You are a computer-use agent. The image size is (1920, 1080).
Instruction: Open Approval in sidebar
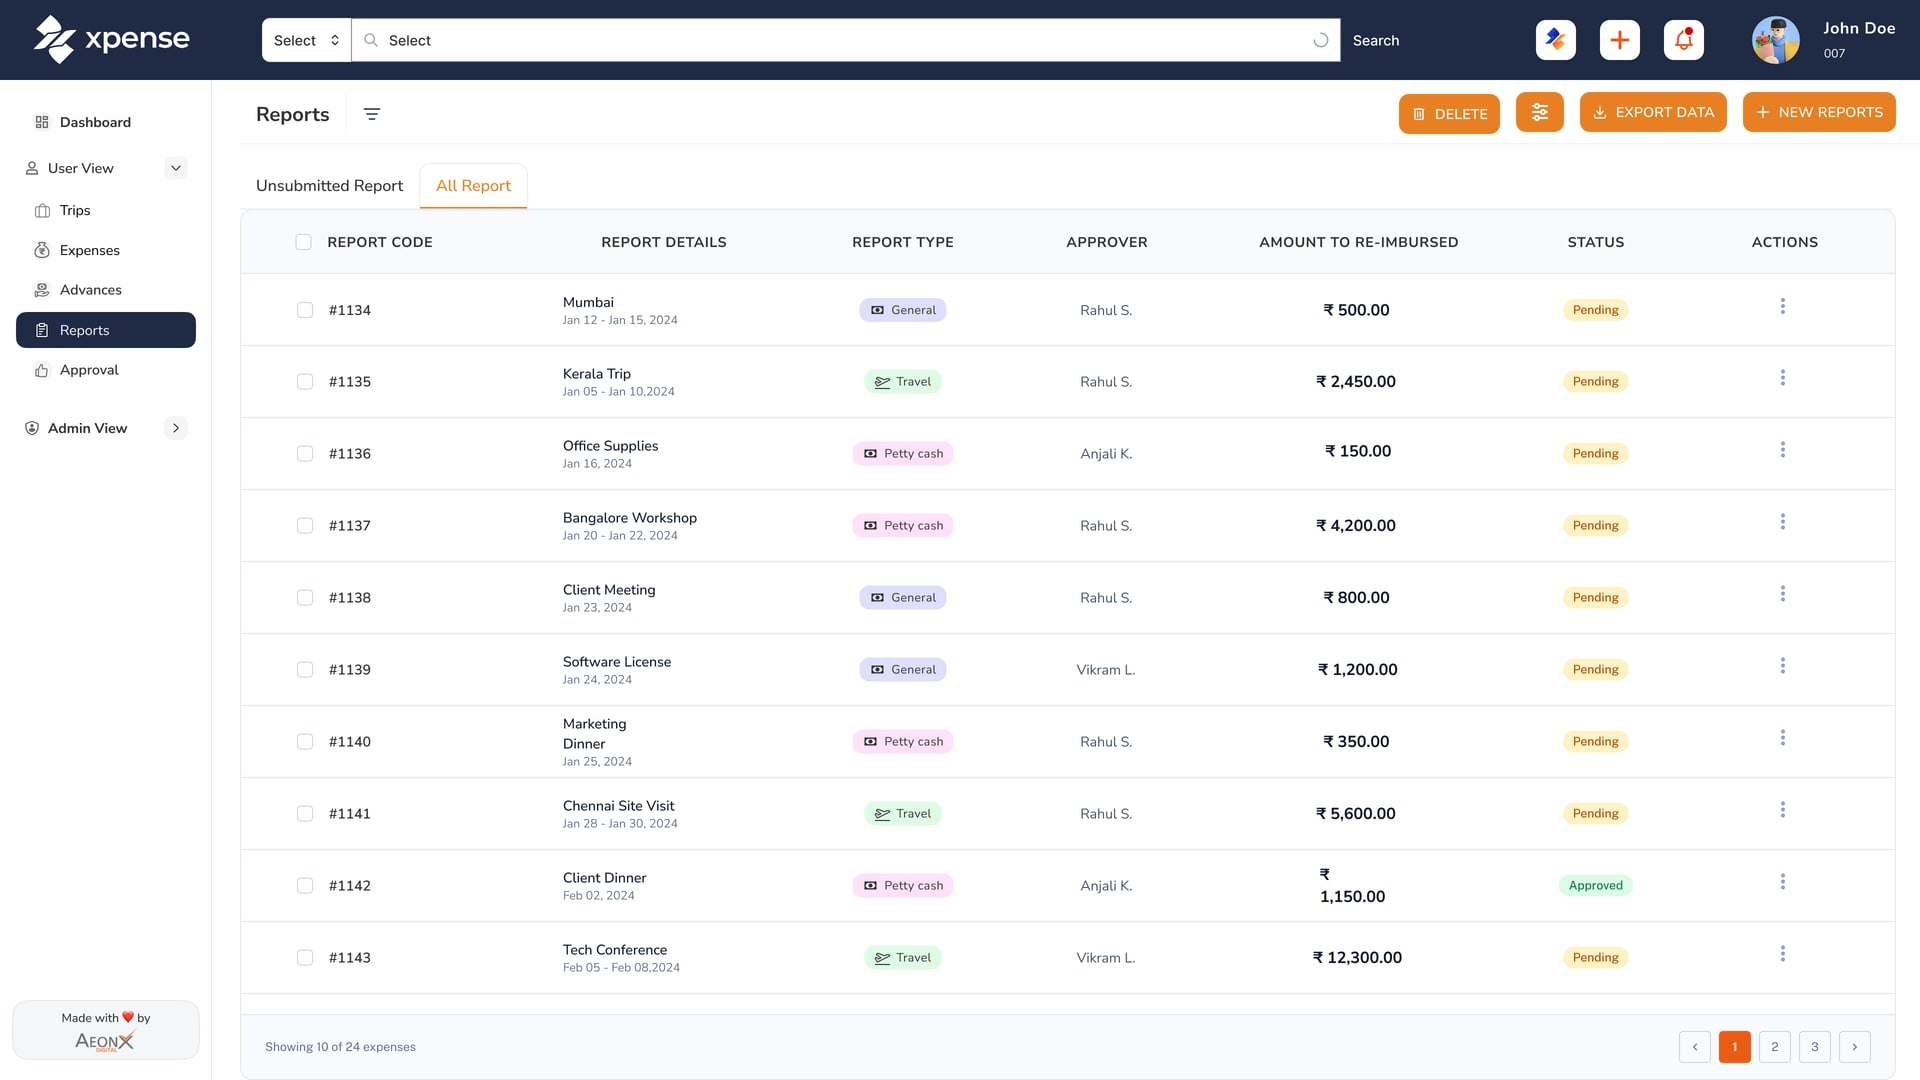point(106,370)
